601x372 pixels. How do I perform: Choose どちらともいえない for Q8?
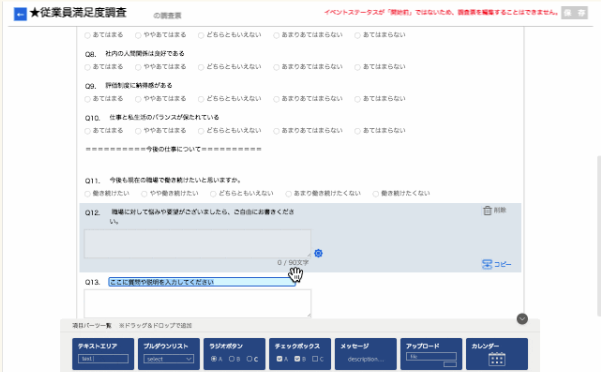[201, 67]
